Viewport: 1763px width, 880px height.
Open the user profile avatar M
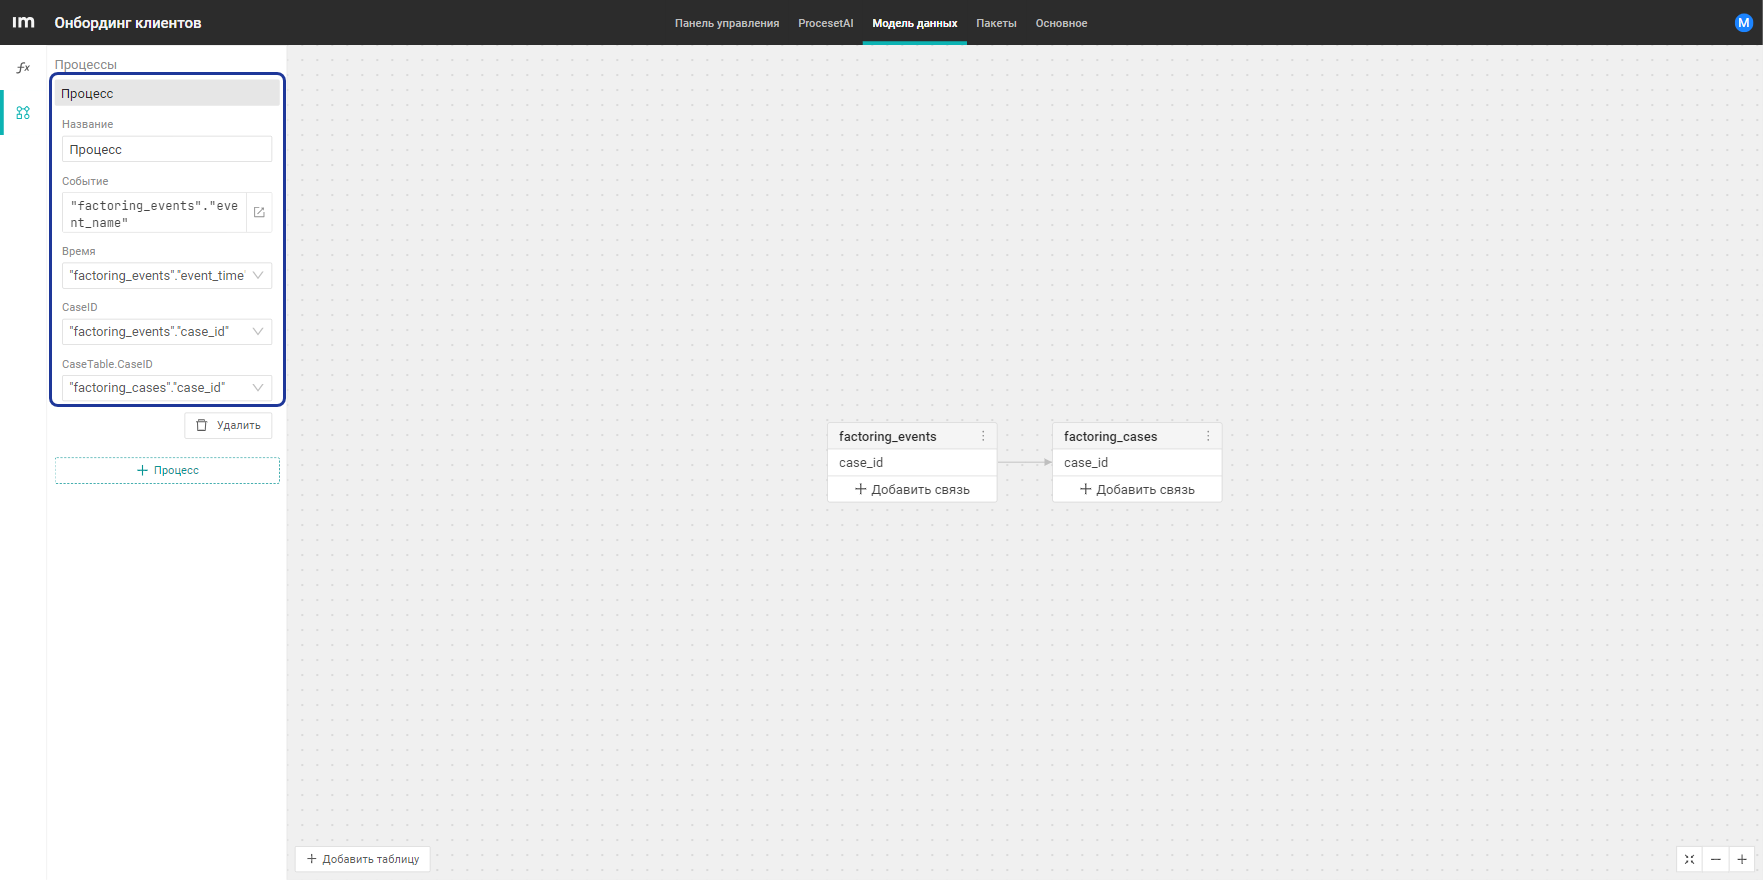(x=1744, y=23)
